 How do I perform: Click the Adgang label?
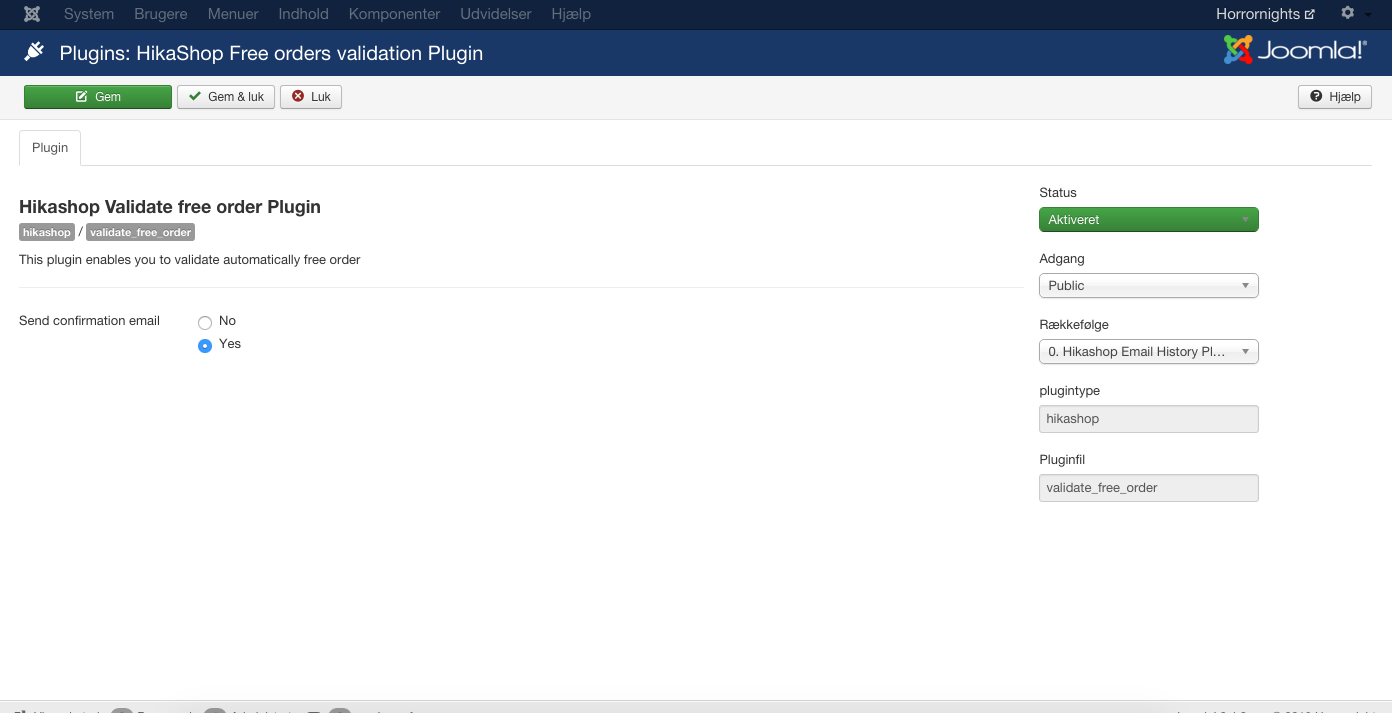pyautogui.click(x=1062, y=259)
